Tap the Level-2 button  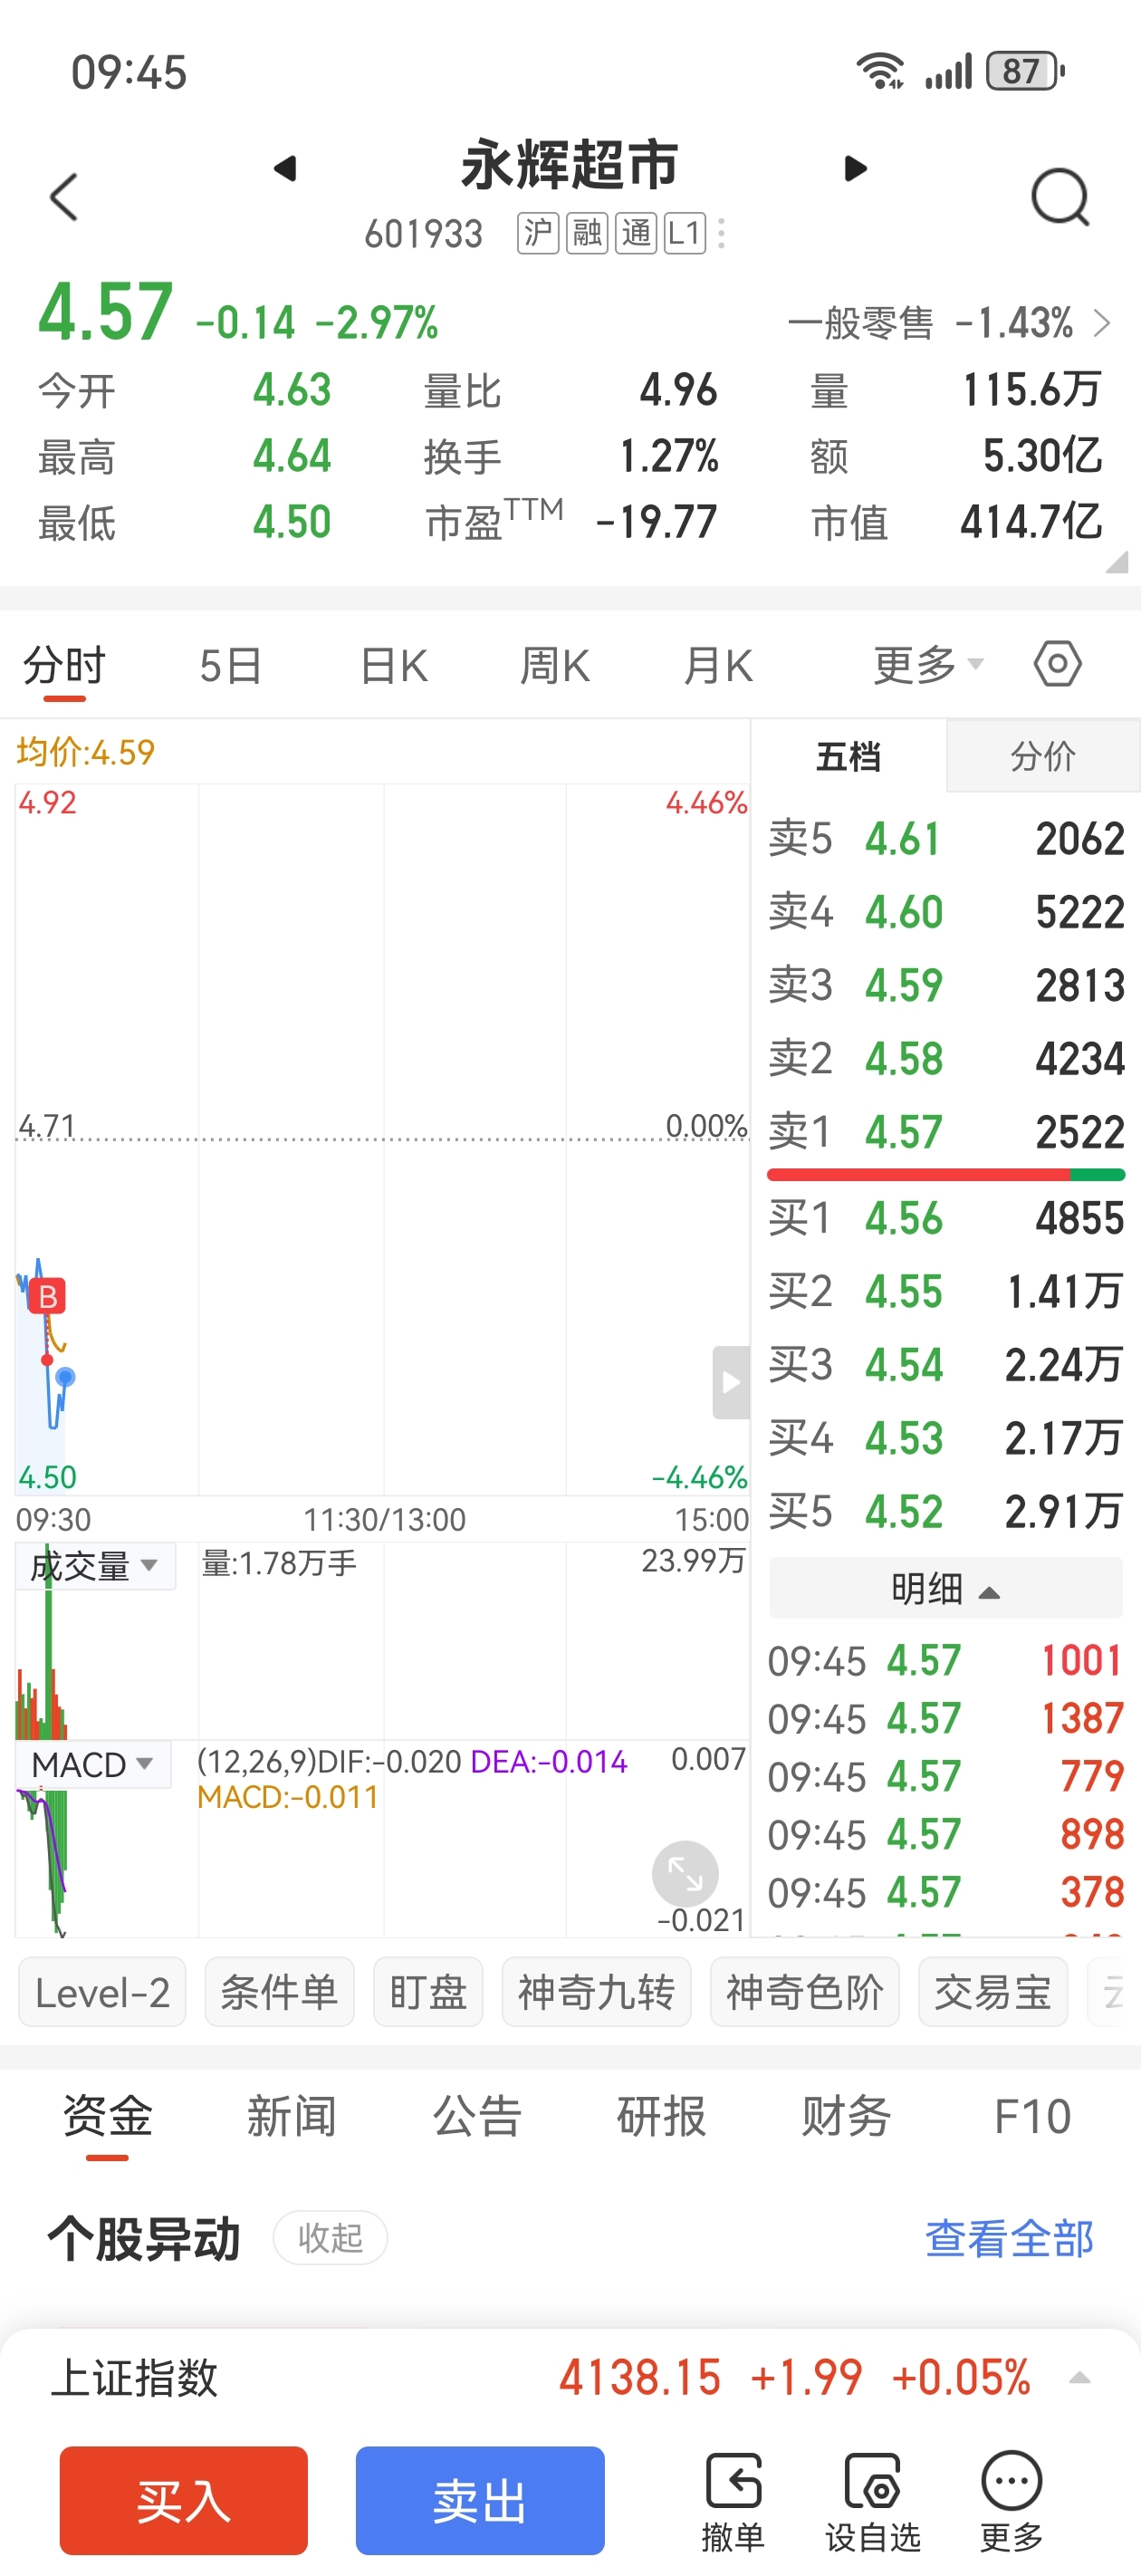click(x=102, y=1992)
